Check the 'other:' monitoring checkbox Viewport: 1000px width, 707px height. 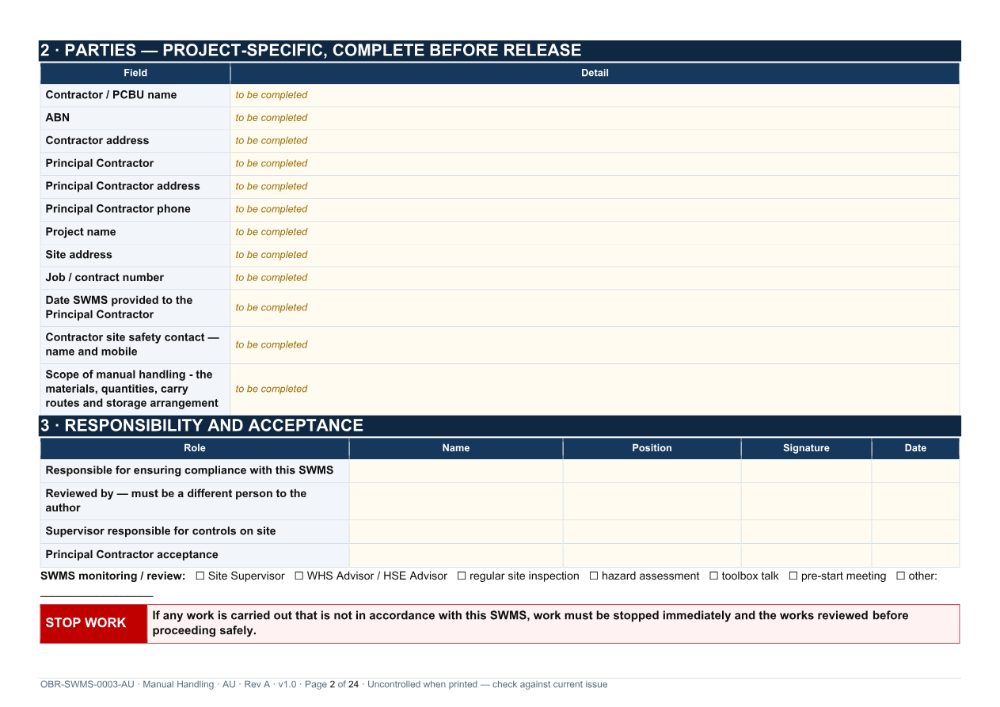pos(901,576)
